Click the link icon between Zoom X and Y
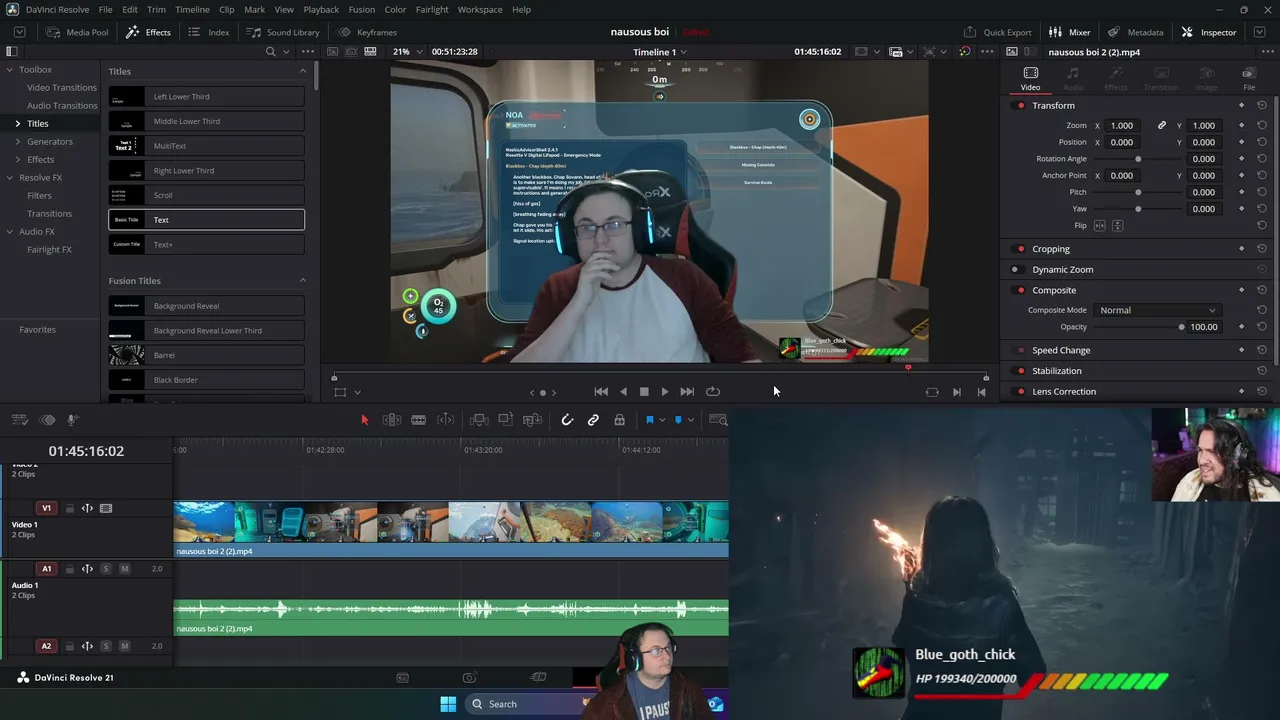 1162,126
